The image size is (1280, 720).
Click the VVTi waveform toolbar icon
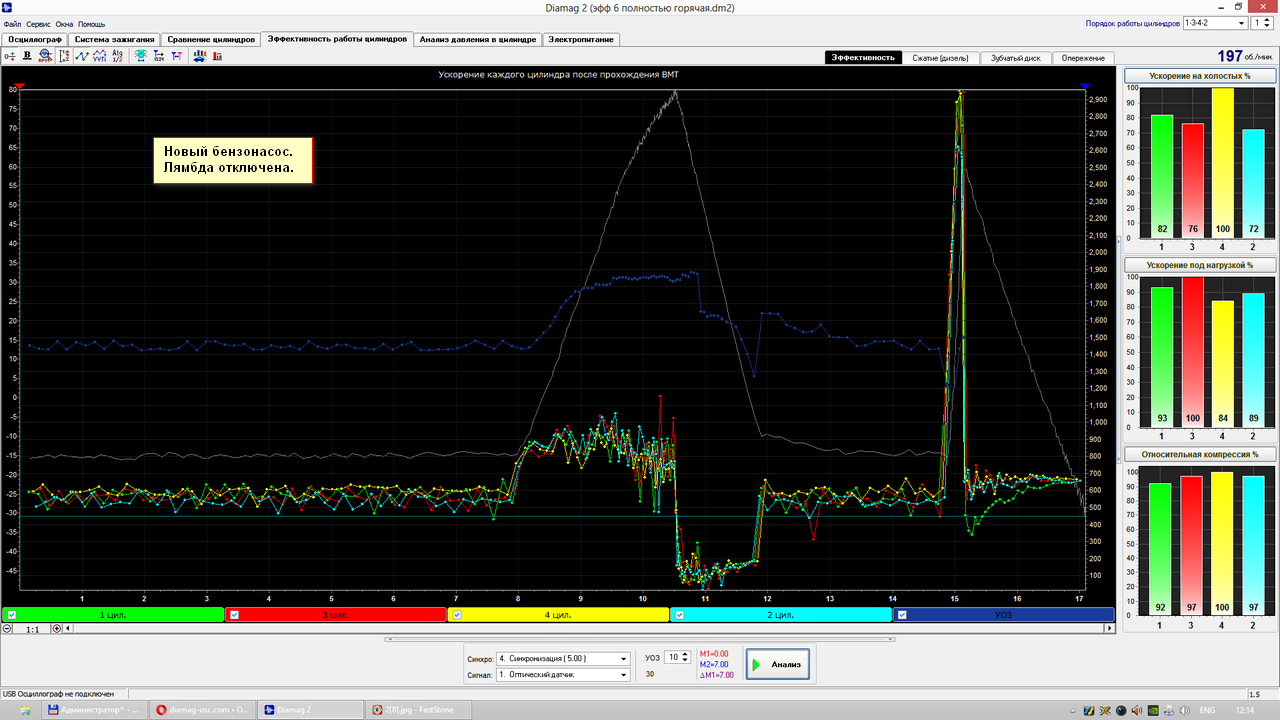pyautogui.click(x=99, y=56)
